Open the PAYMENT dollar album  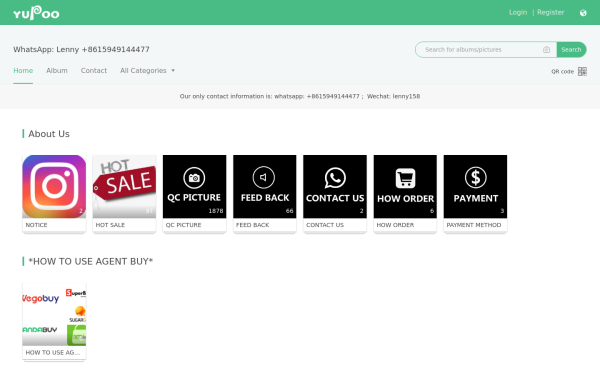(475, 187)
